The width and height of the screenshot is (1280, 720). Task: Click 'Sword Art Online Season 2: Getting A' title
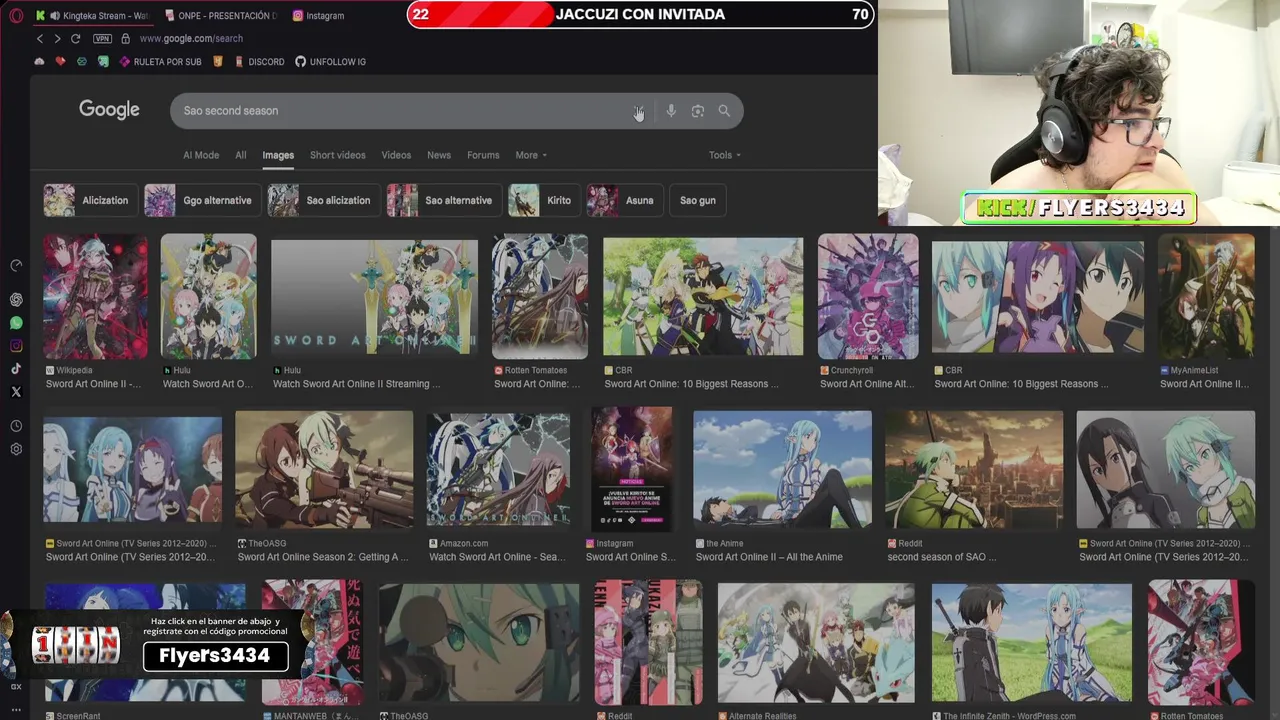(323, 557)
